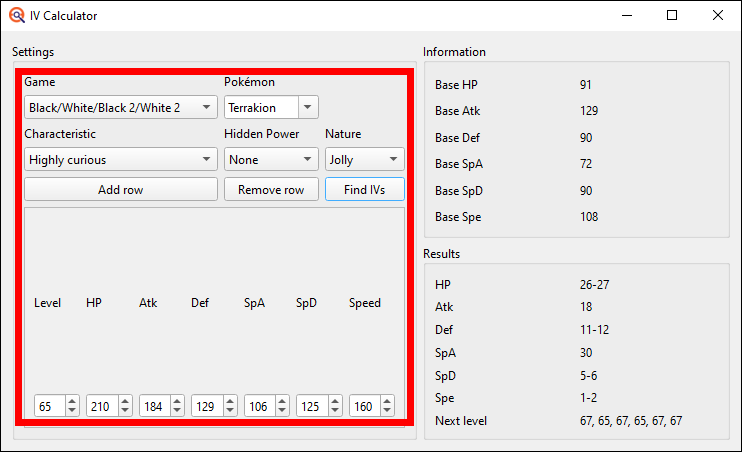
Task: Increase the Level value with up arrow
Action: (72, 402)
